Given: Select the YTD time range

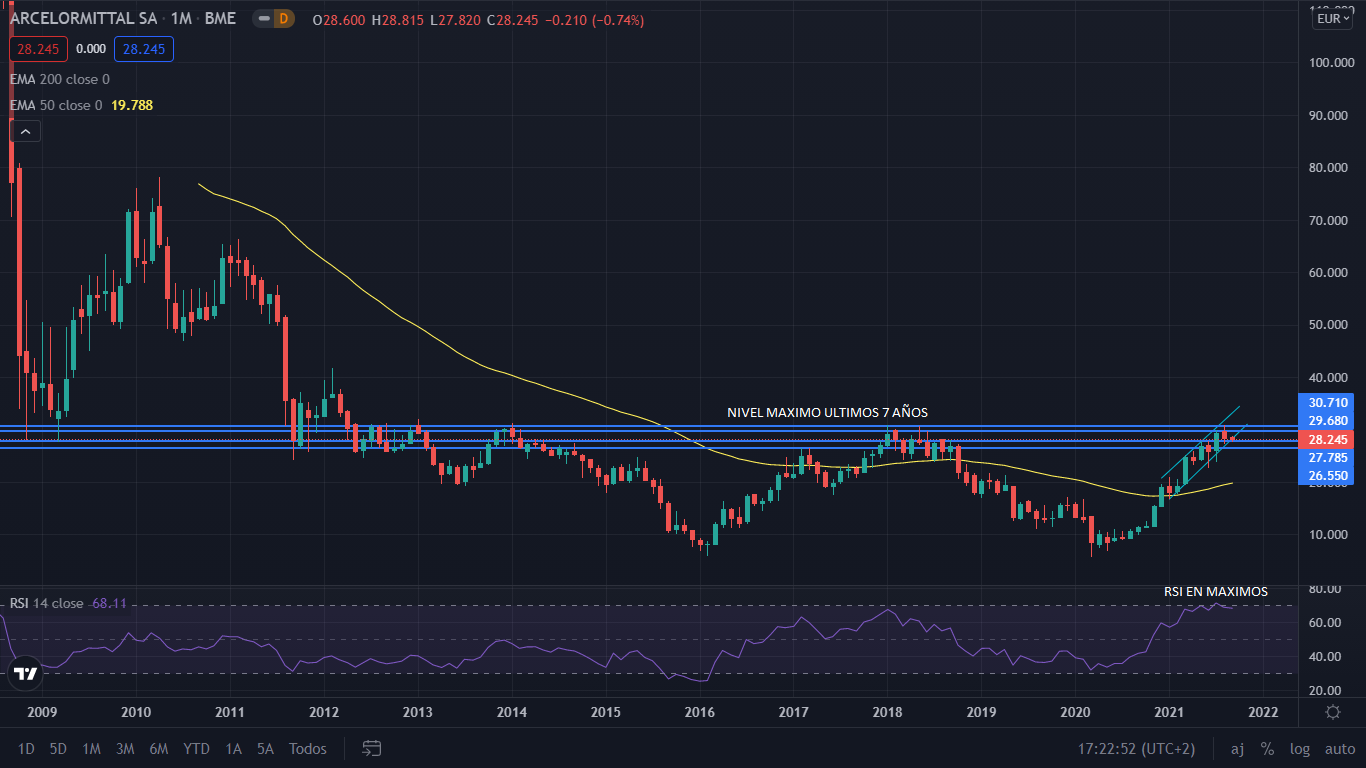Looking at the screenshot, I should [x=196, y=748].
